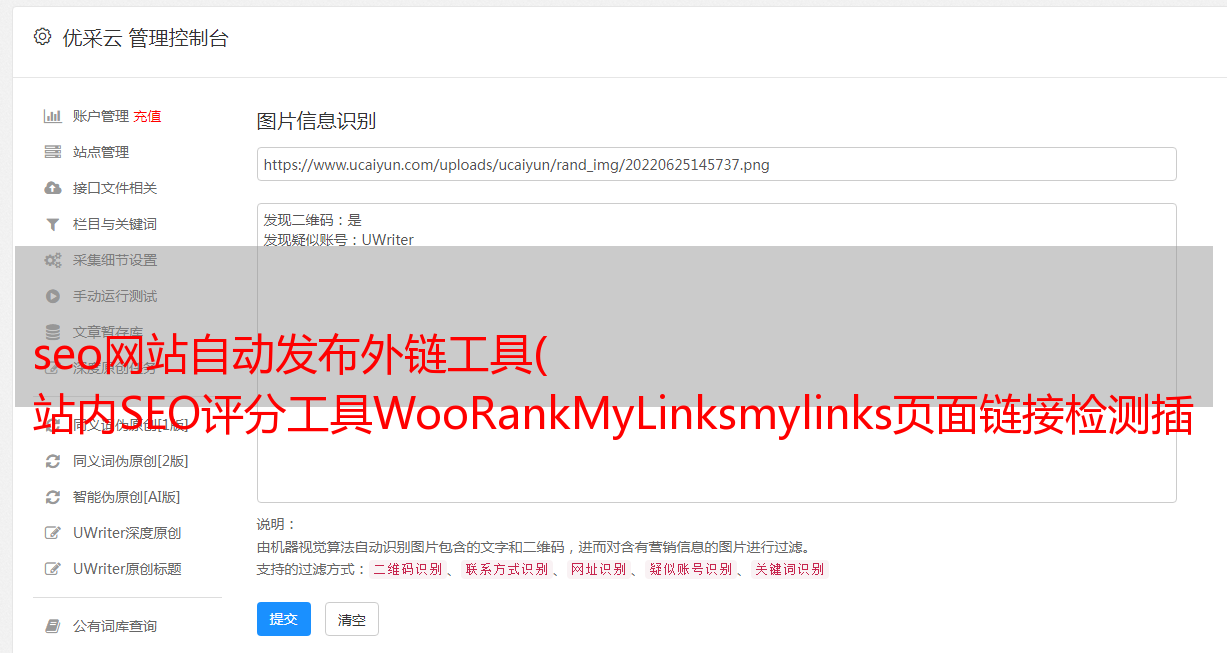Image resolution: width=1227 pixels, height=653 pixels.
Task: Click the edit icon for UWriter原创标题
Action: [x=53, y=569]
